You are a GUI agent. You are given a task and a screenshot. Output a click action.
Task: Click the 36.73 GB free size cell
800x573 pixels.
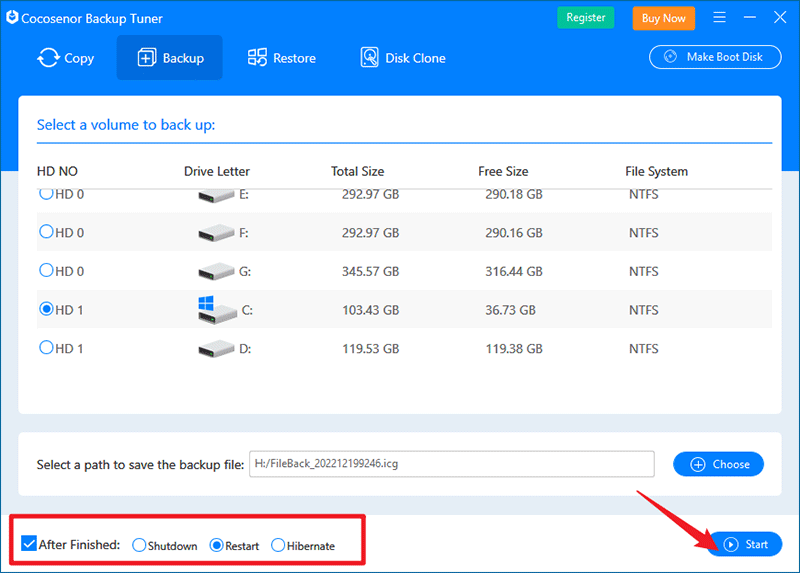510,310
